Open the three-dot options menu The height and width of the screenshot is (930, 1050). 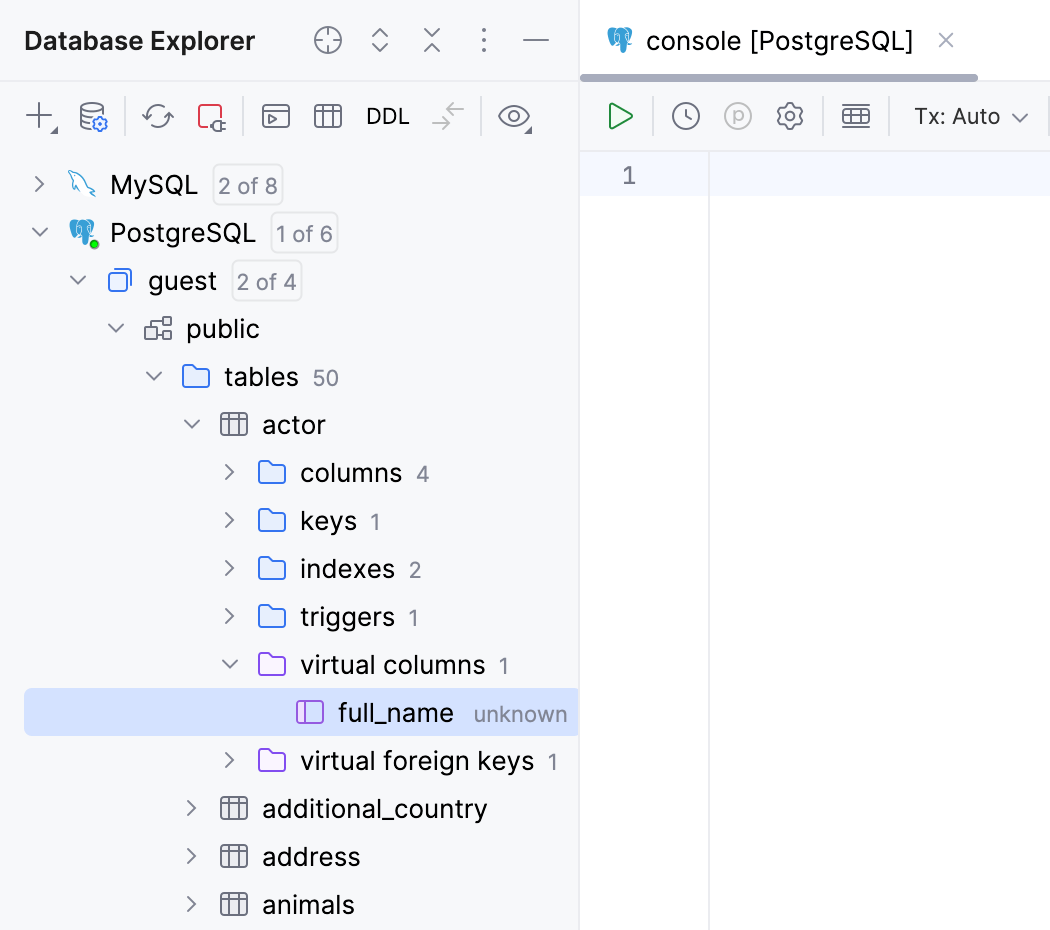484,40
